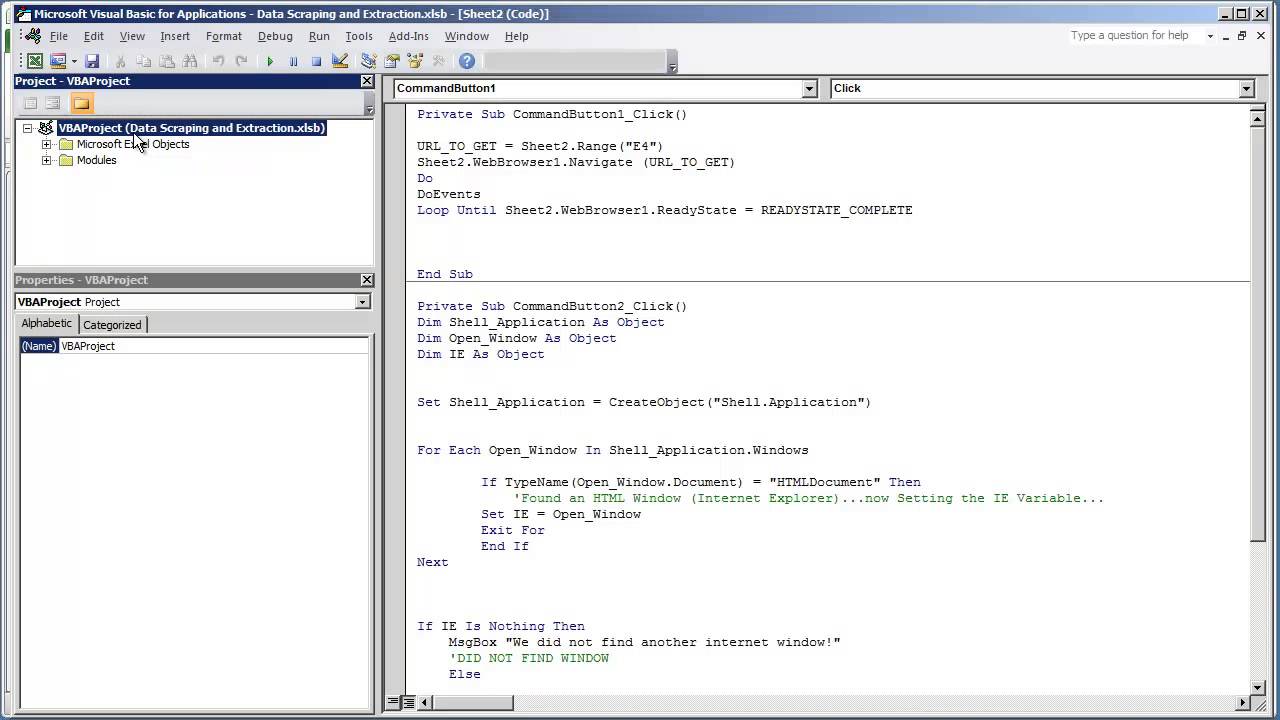Click the Paste clipboard icon
Image resolution: width=1280 pixels, height=720 pixels.
click(166, 61)
